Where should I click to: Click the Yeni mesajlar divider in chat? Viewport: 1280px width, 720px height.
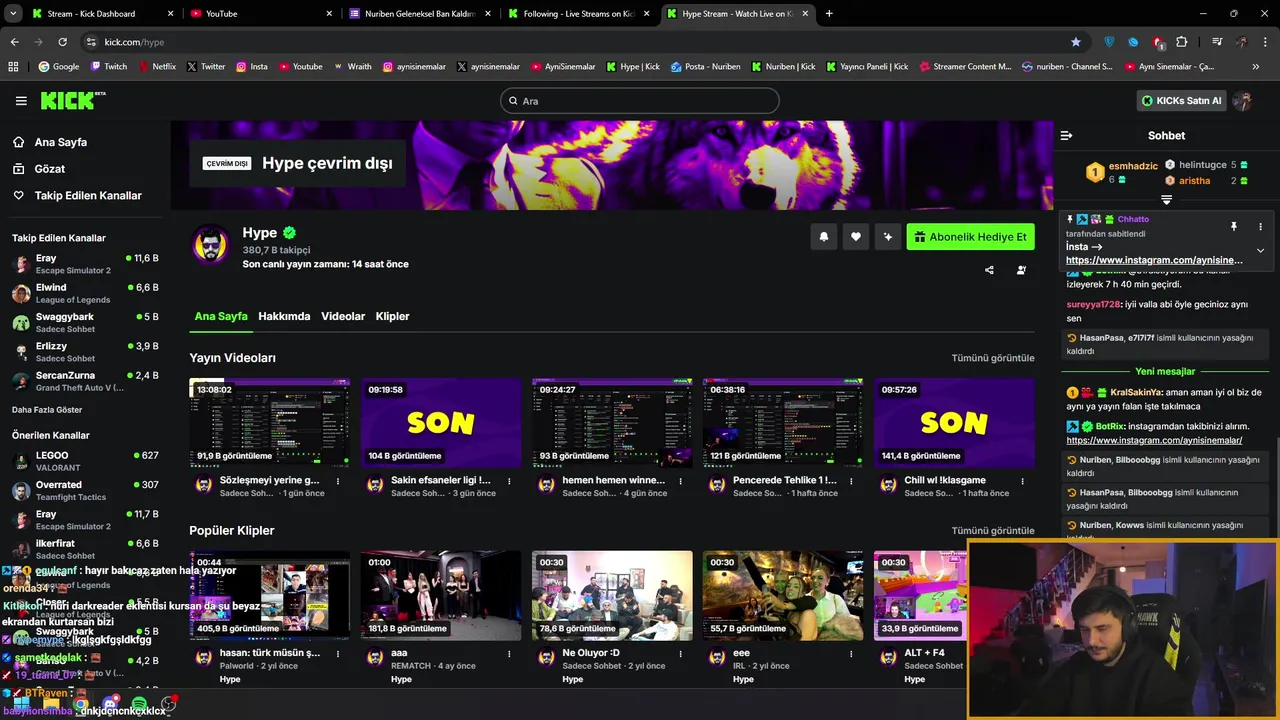[x=1165, y=372]
